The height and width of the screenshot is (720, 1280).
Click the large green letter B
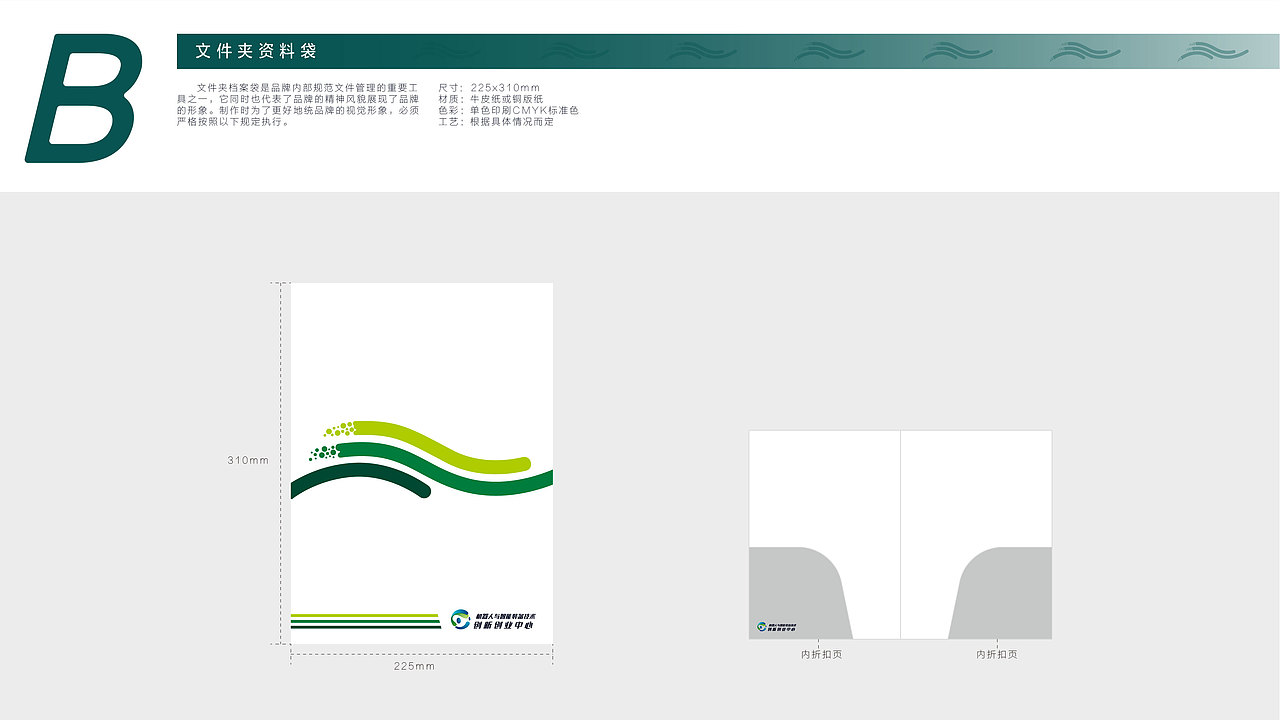84,98
